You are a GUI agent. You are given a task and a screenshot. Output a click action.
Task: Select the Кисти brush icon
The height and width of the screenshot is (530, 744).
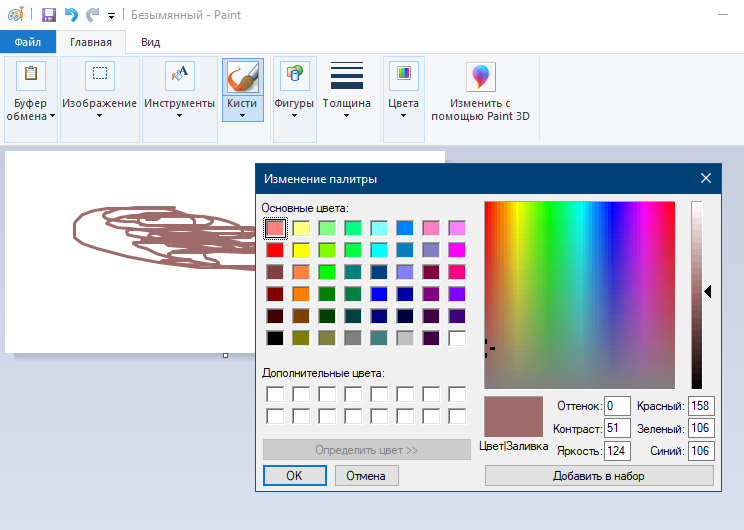(x=242, y=76)
